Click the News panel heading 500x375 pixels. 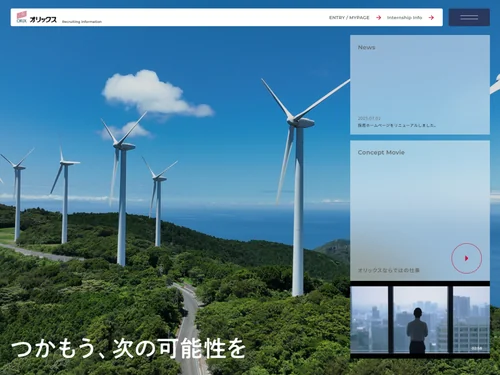tap(366, 47)
